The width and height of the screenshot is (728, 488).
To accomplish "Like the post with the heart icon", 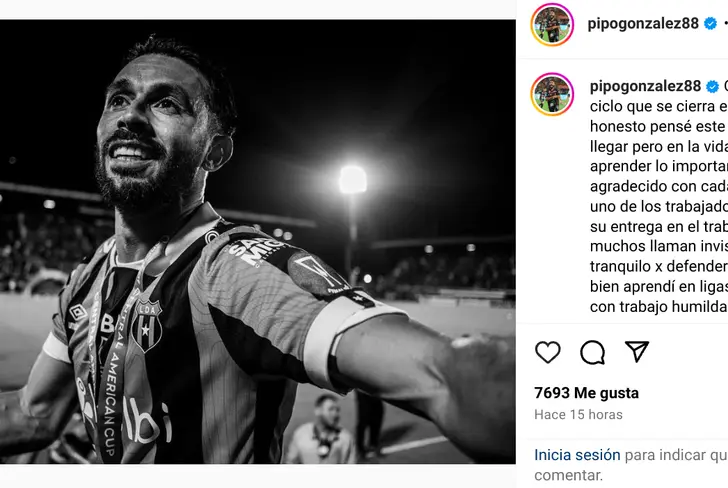I will (x=548, y=352).
